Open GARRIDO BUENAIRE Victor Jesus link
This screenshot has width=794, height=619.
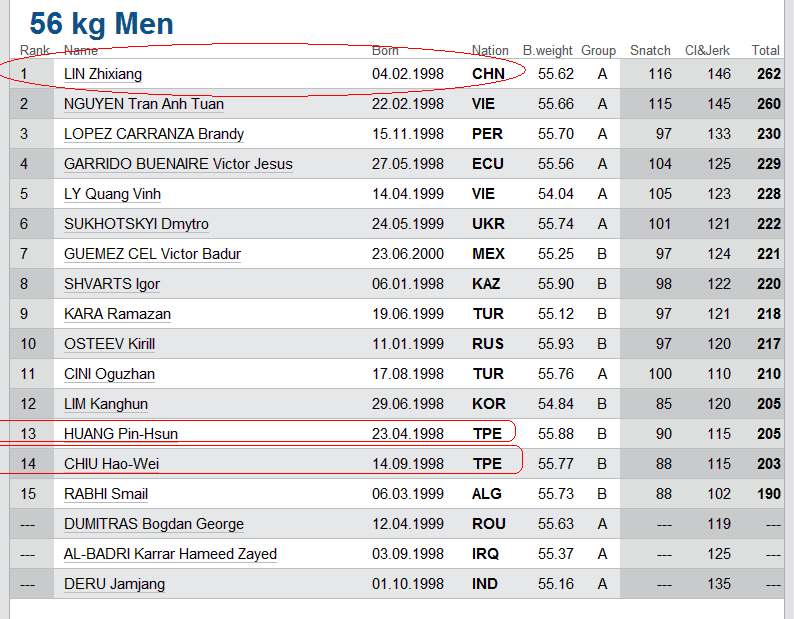point(178,164)
